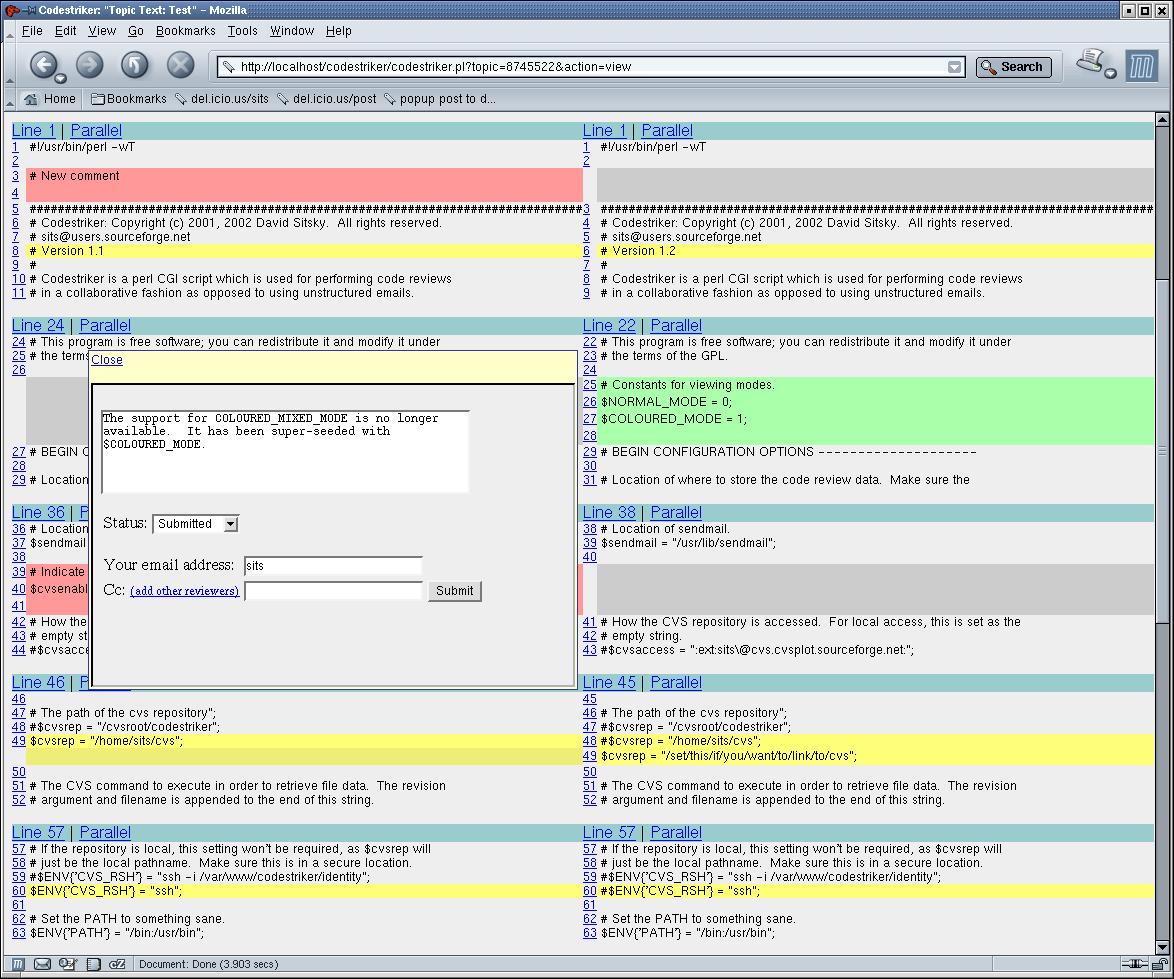Screen dimensions: 1174x979
Task: Click the Submit button in comment popup
Action: coord(454,591)
